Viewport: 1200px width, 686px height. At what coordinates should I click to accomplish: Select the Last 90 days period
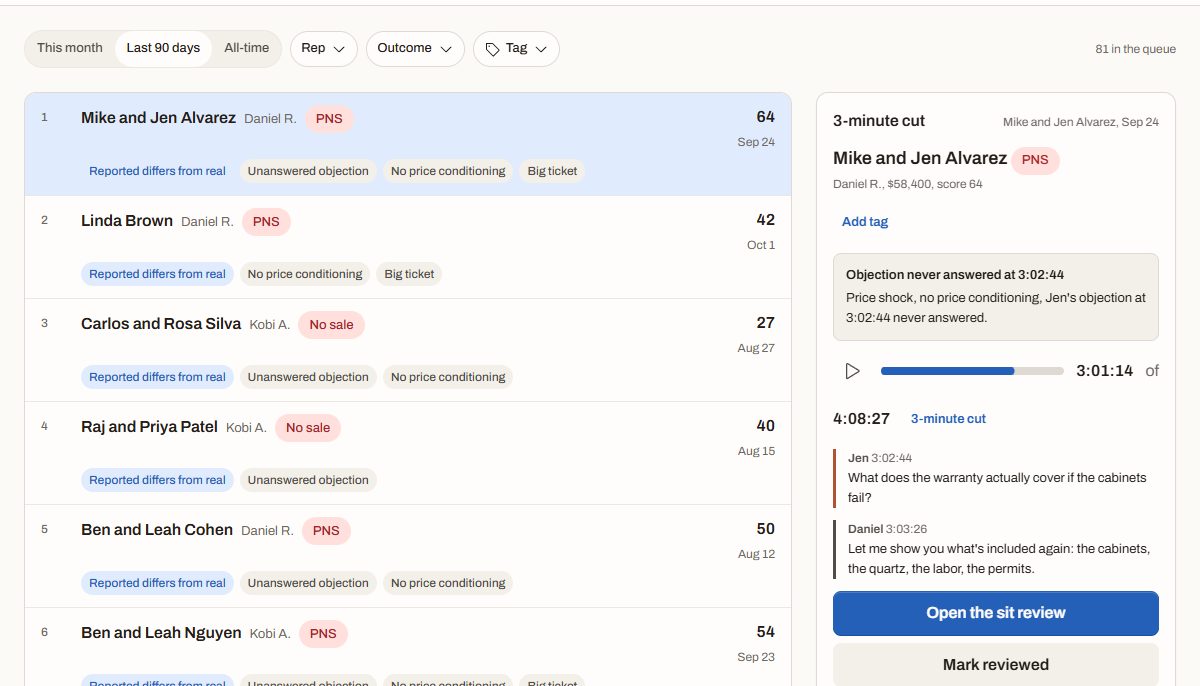[x=163, y=48]
